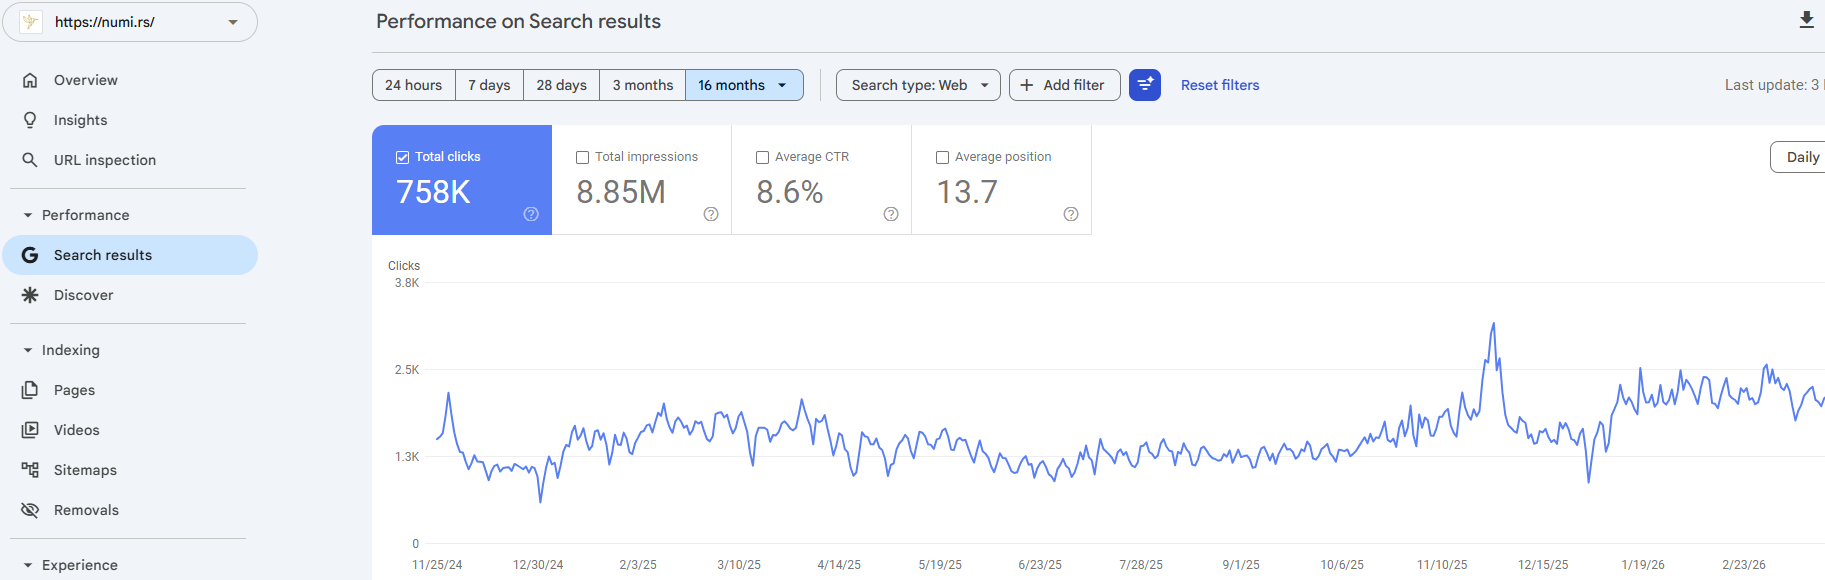The height and width of the screenshot is (580, 1825).
Task: Click help icon on Average position card
Action: point(1070,214)
